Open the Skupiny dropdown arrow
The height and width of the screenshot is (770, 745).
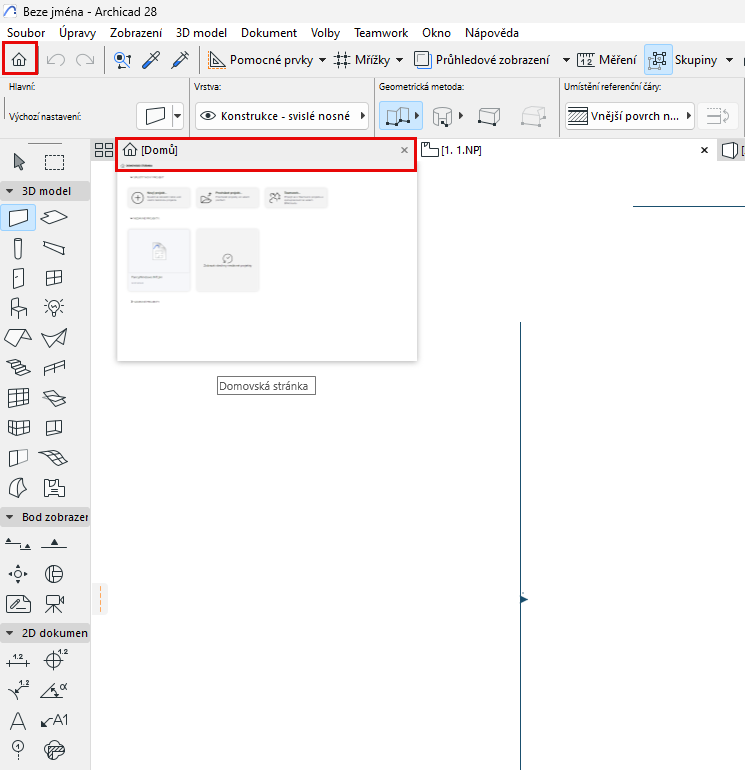click(x=730, y=60)
